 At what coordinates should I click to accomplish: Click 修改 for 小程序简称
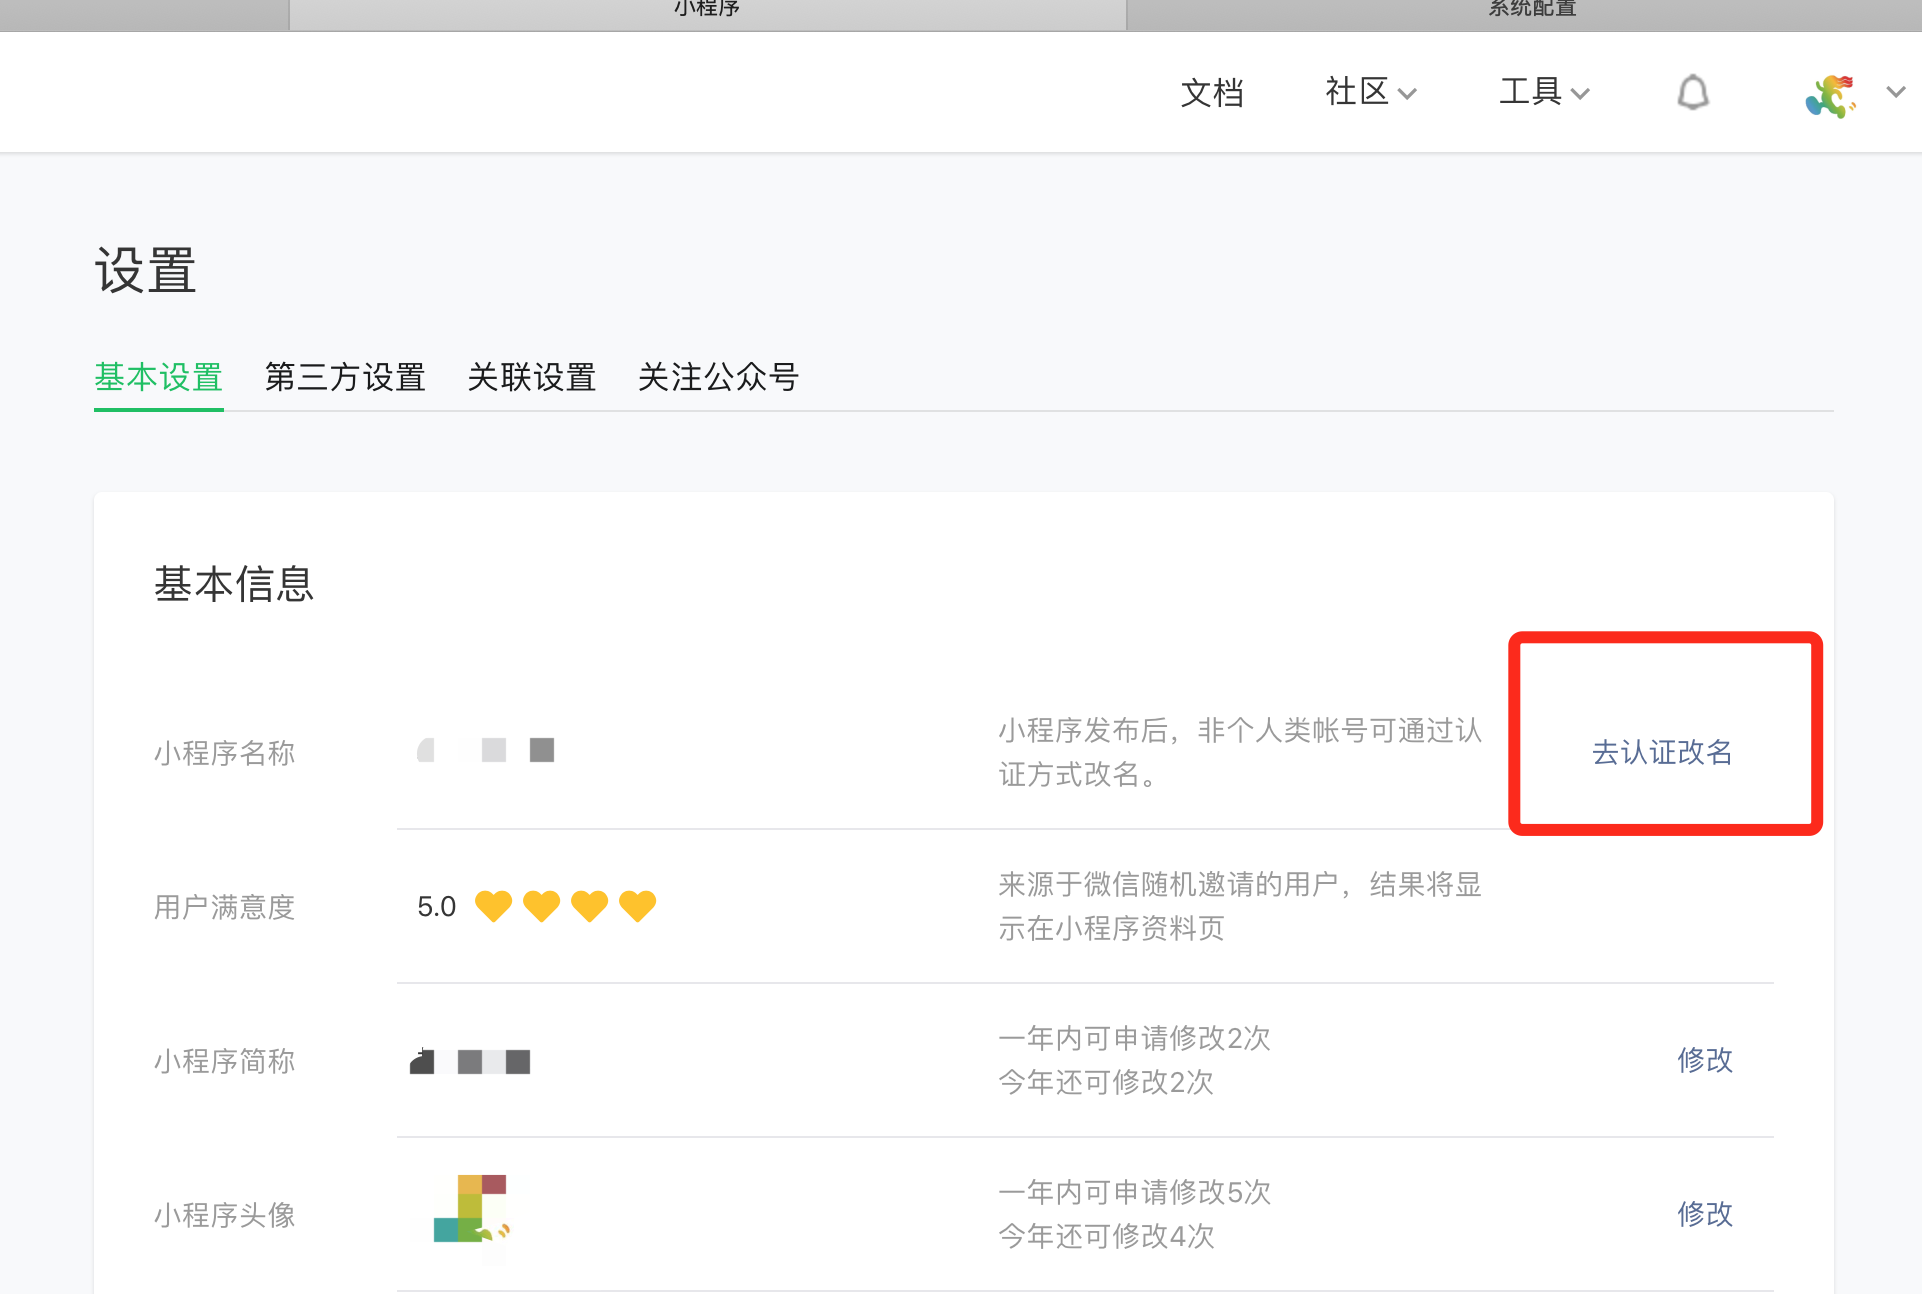(1704, 1060)
